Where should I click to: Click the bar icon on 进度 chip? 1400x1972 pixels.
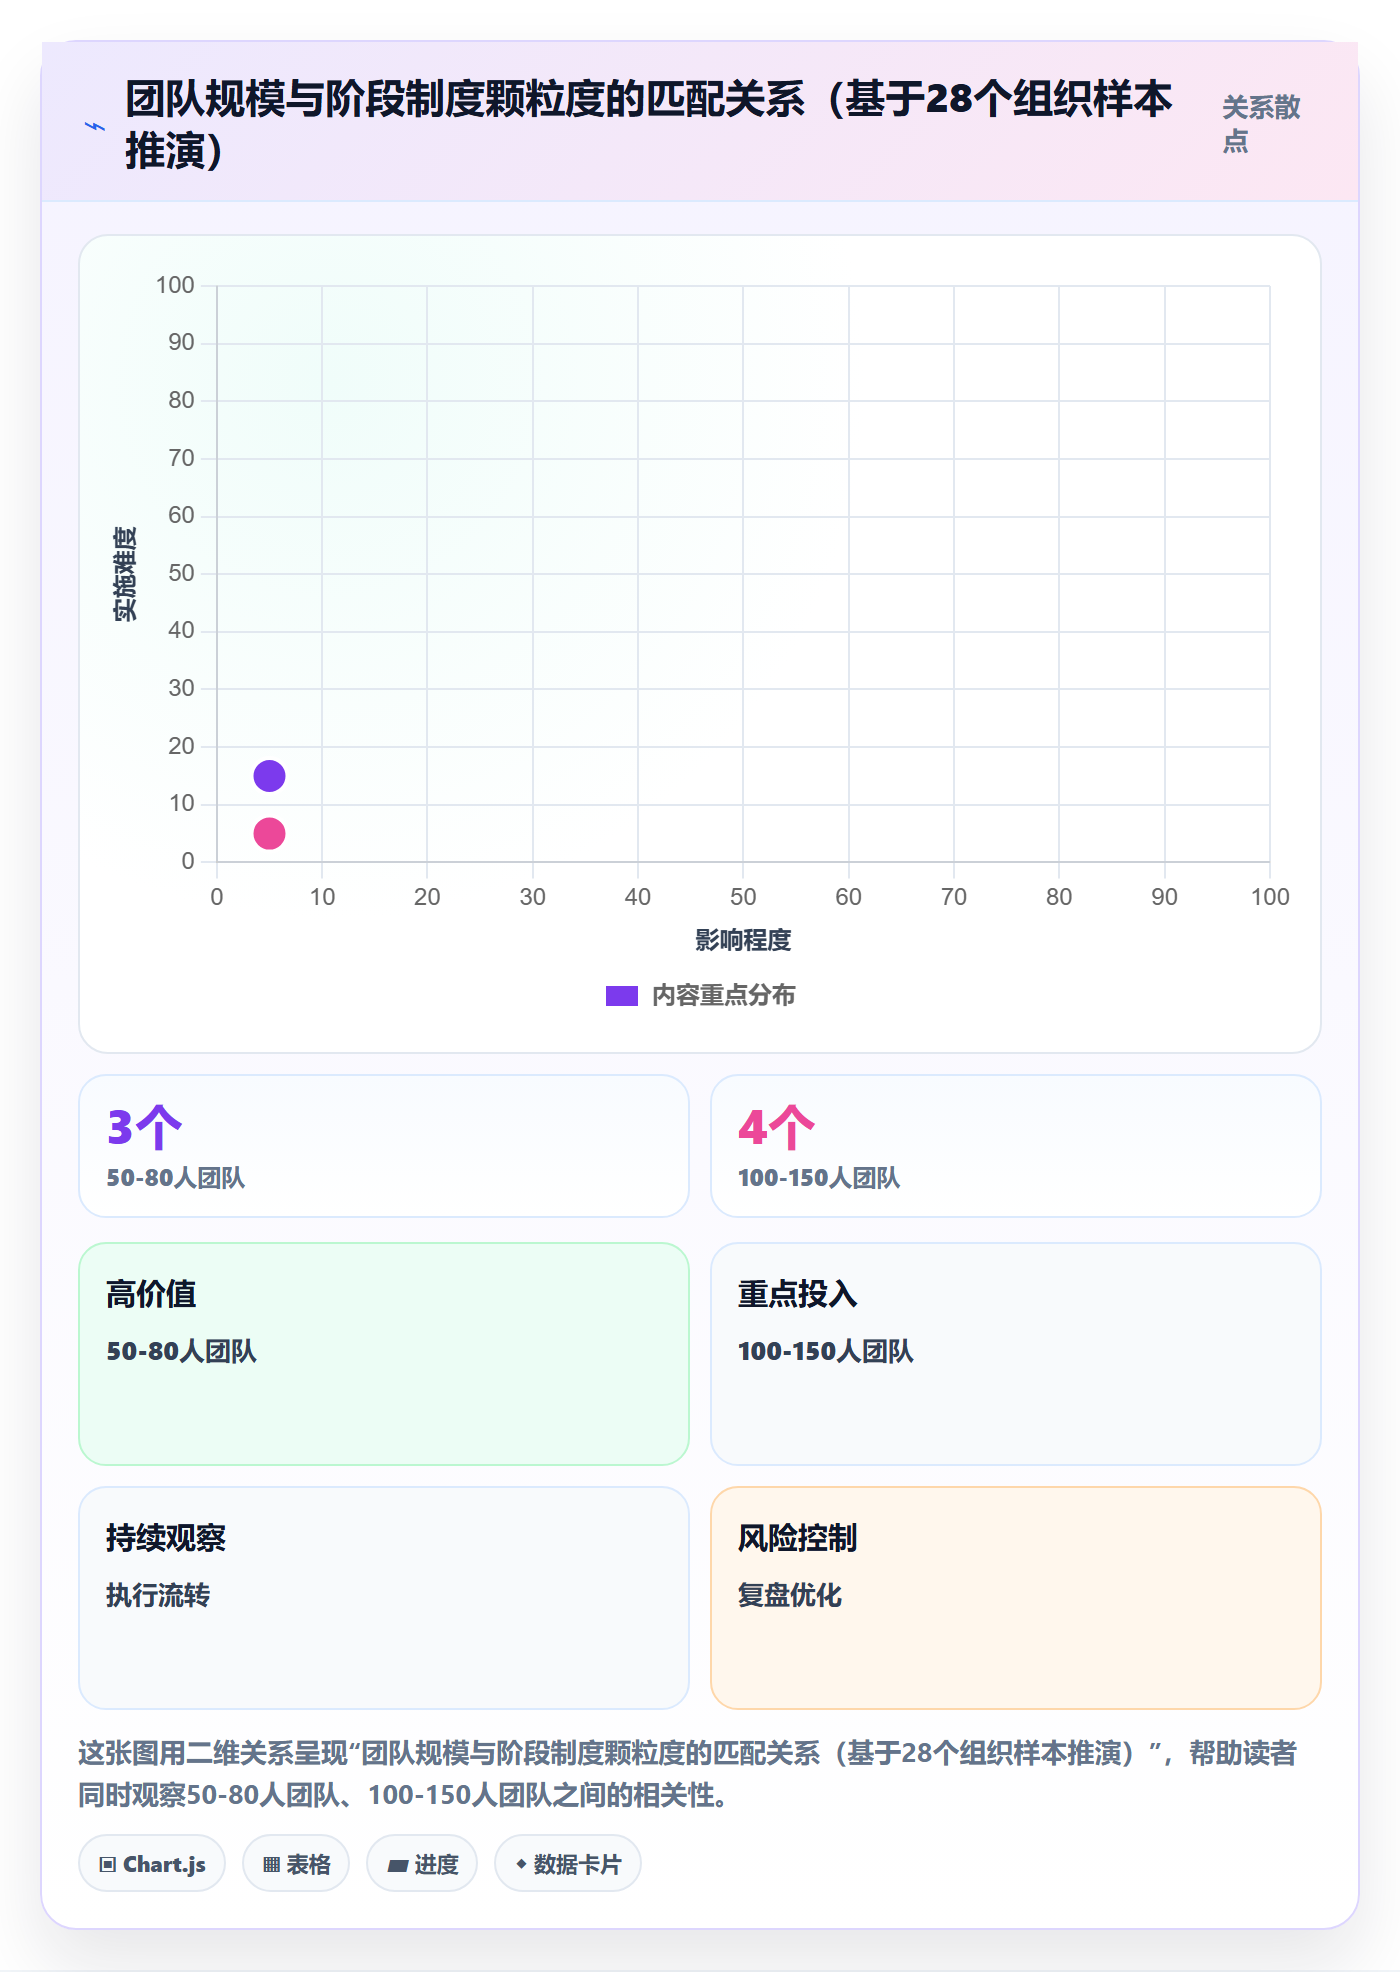coord(398,1866)
